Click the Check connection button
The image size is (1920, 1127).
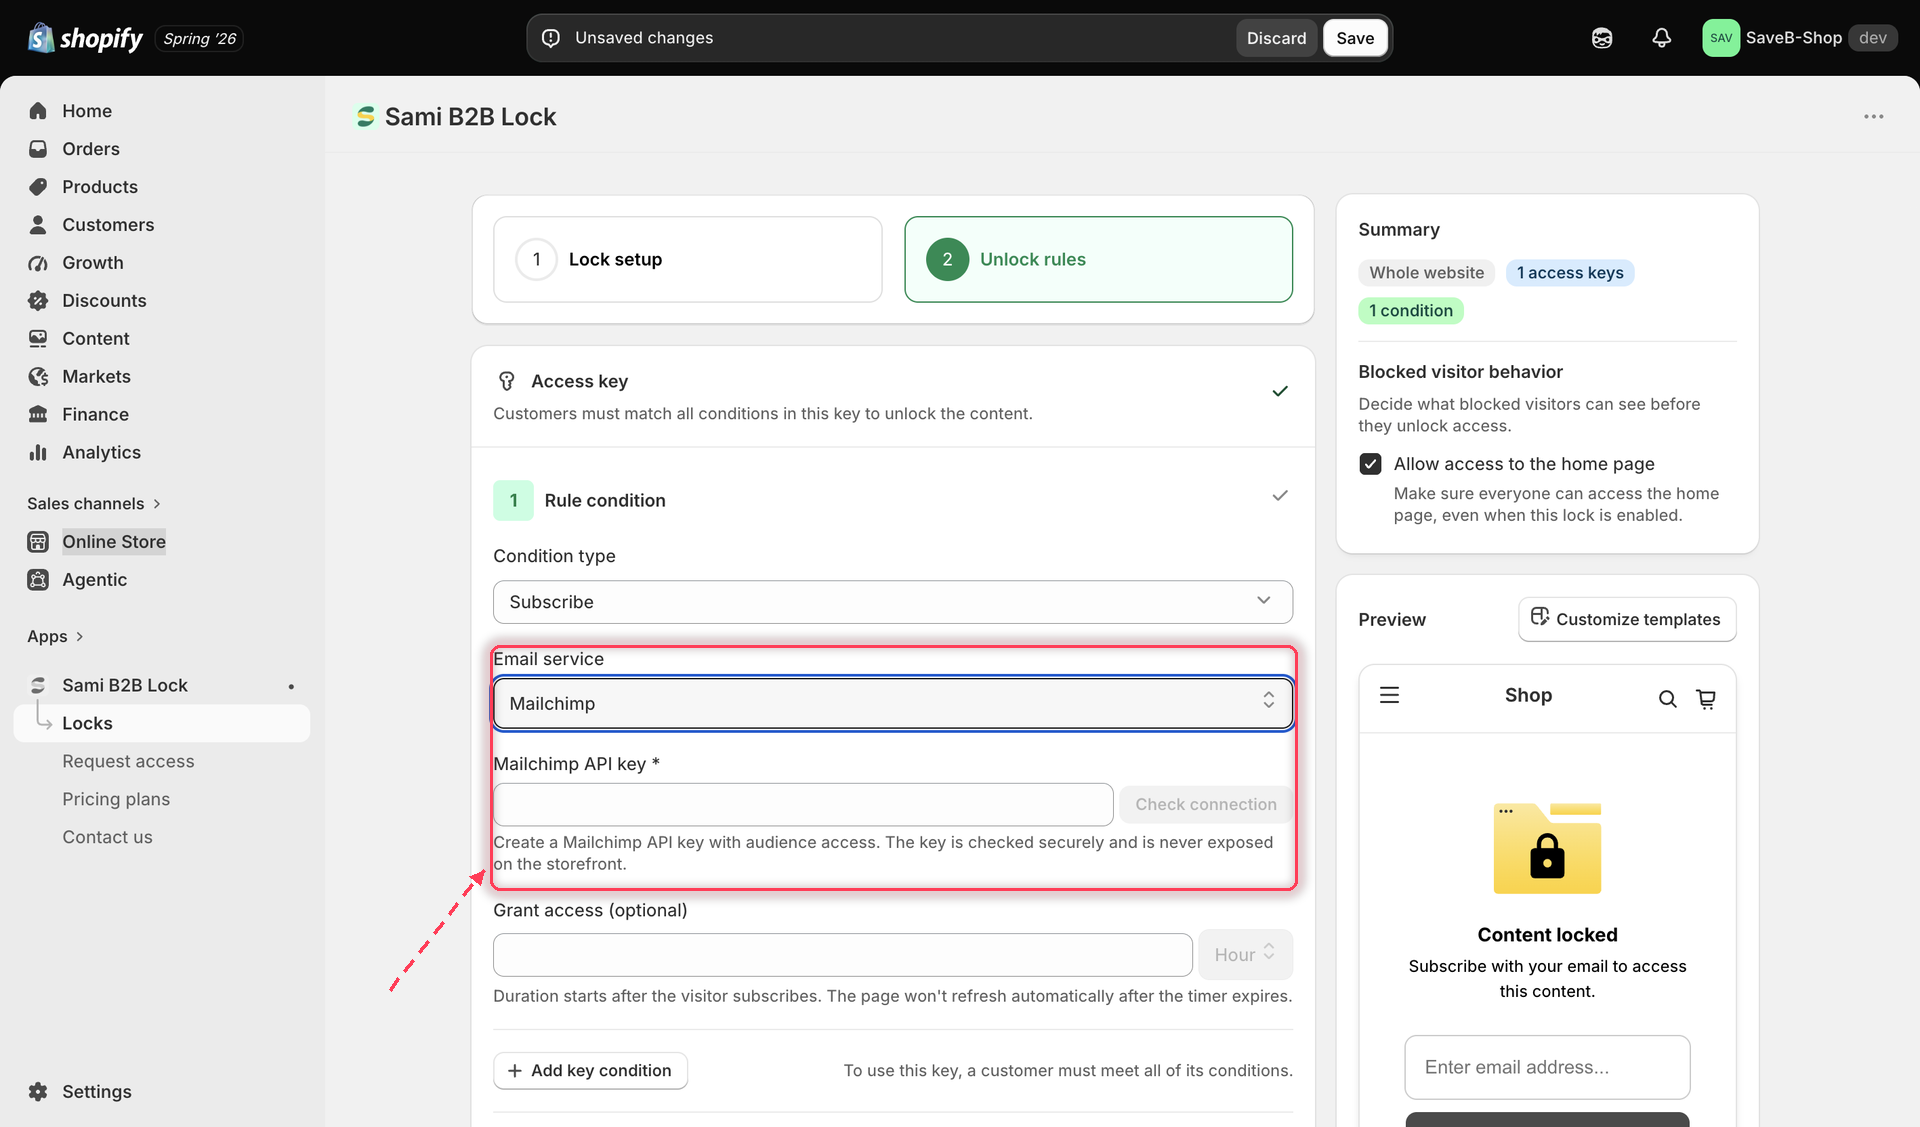point(1205,805)
